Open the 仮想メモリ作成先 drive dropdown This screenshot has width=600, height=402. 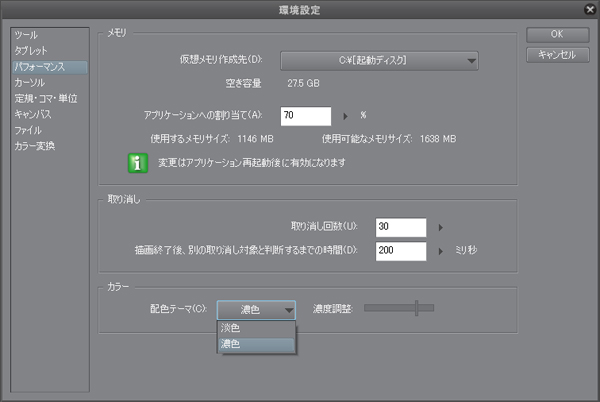[381, 60]
